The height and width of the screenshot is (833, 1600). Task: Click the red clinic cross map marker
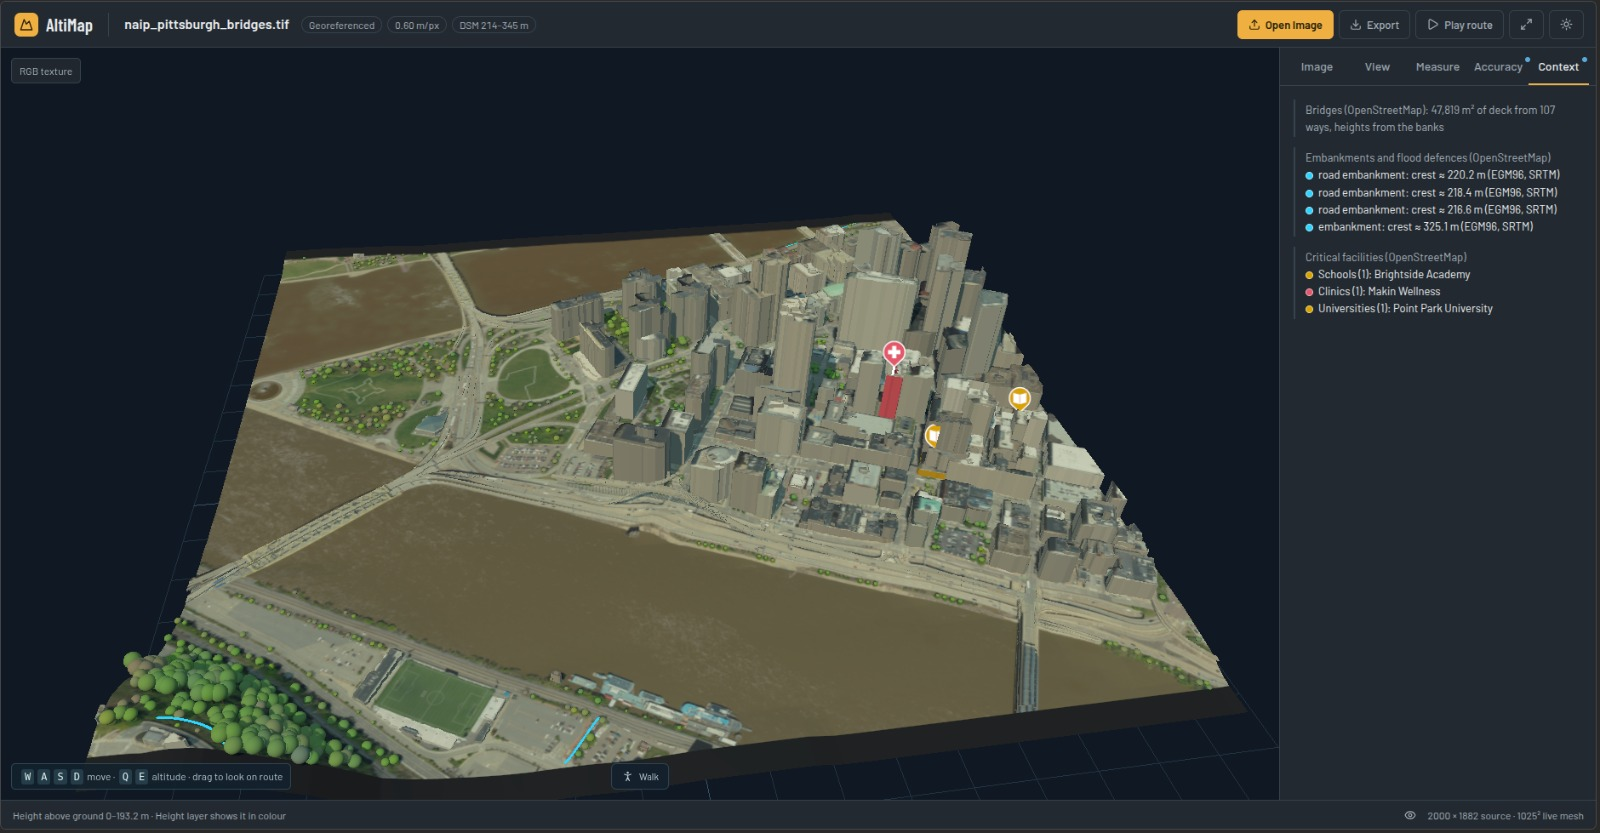(894, 353)
